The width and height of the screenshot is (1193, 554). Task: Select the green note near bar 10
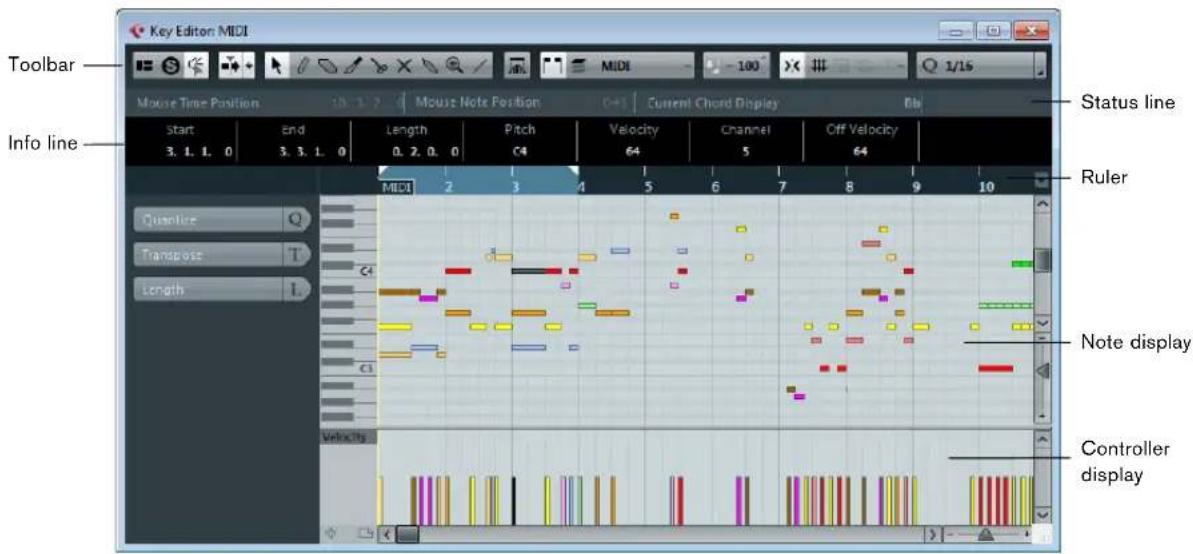click(1022, 264)
